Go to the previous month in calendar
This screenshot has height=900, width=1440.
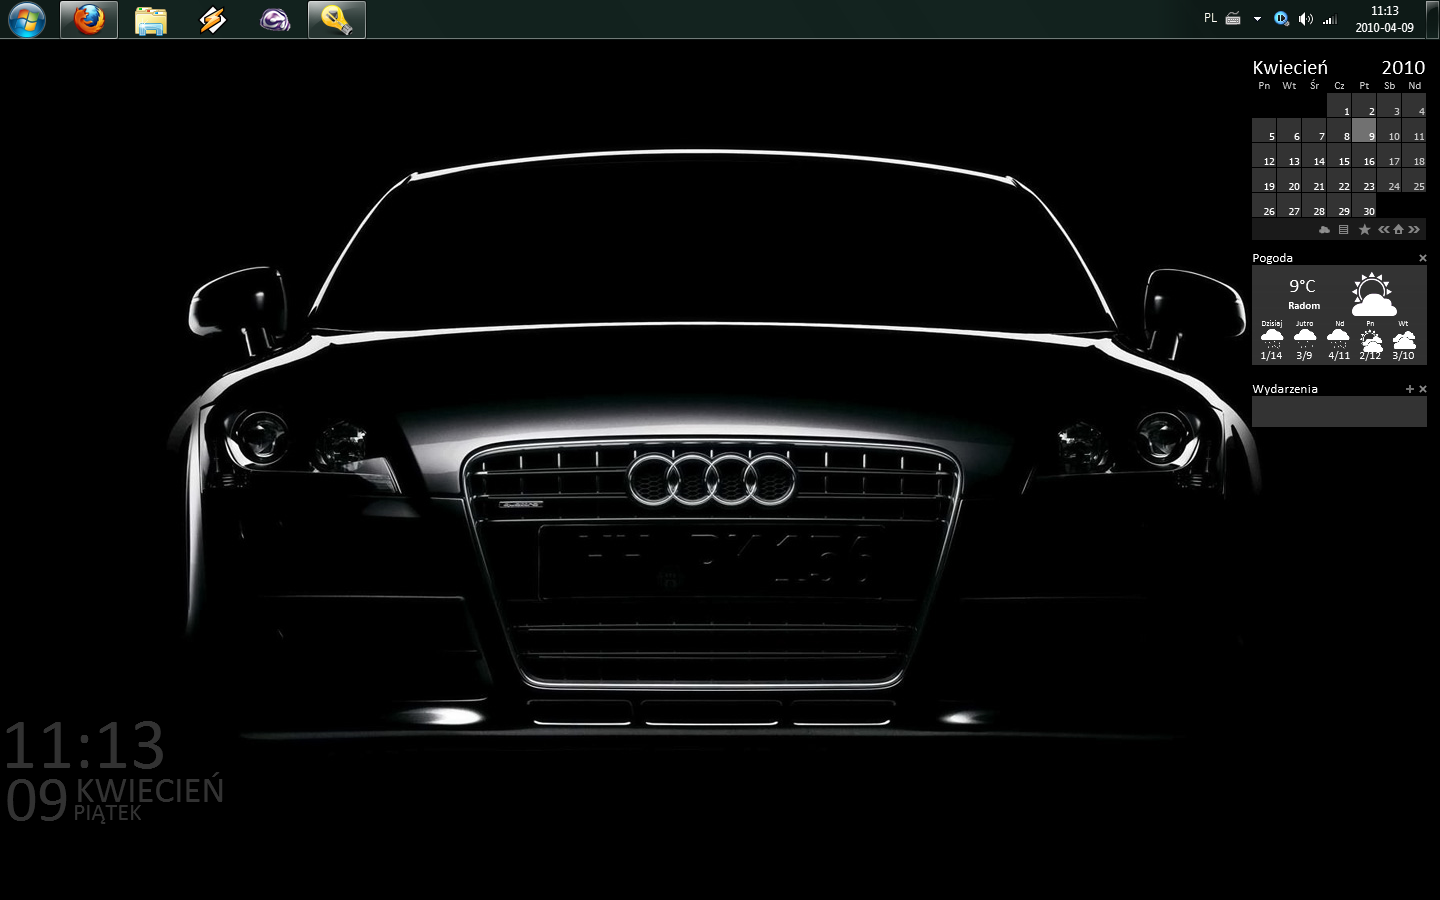click(x=1384, y=230)
